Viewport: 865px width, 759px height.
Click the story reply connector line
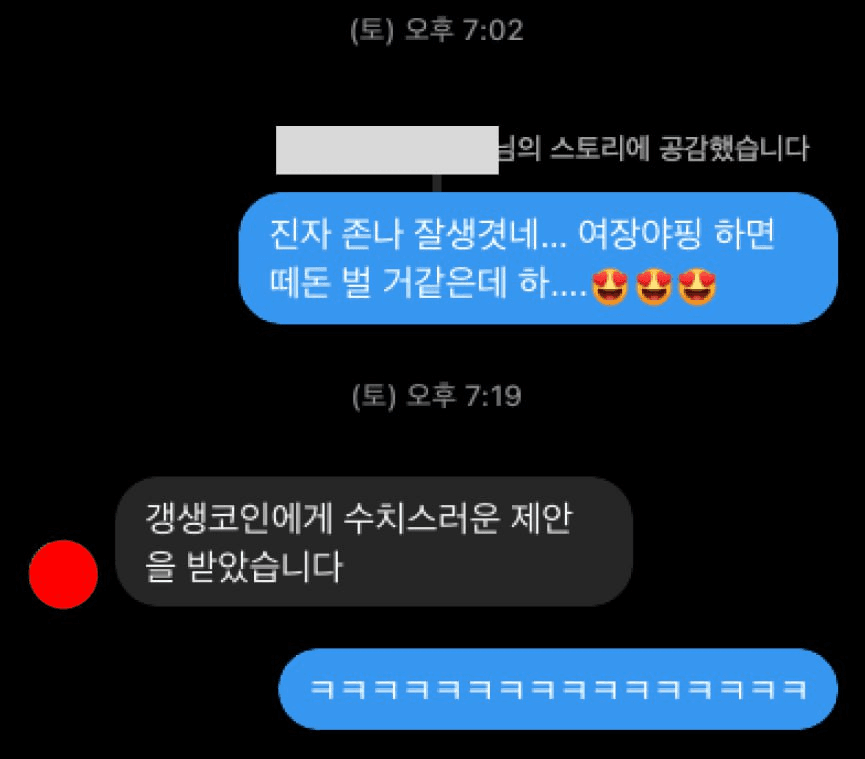[437, 183]
